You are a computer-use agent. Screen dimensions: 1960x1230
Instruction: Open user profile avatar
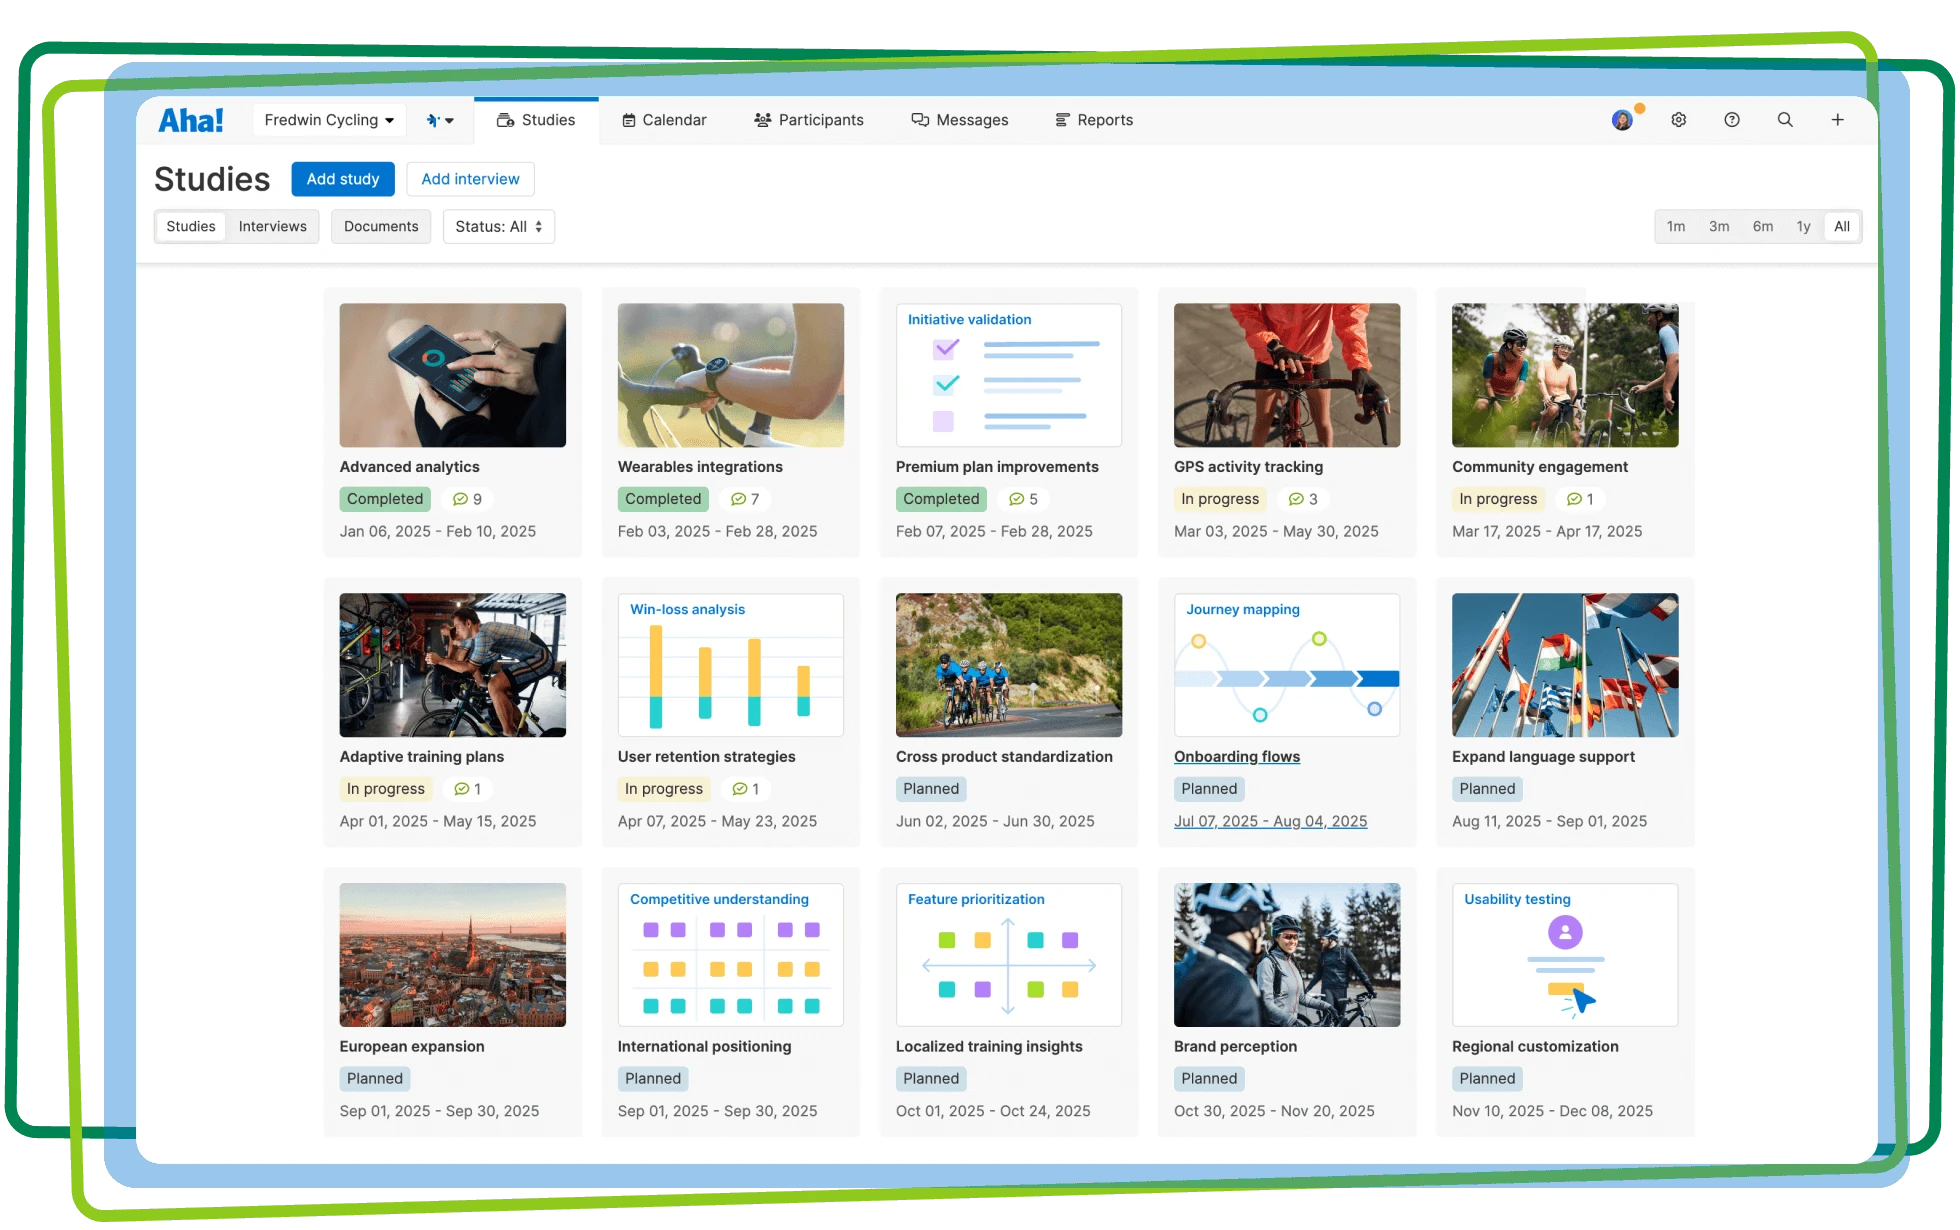(1622, 120)
